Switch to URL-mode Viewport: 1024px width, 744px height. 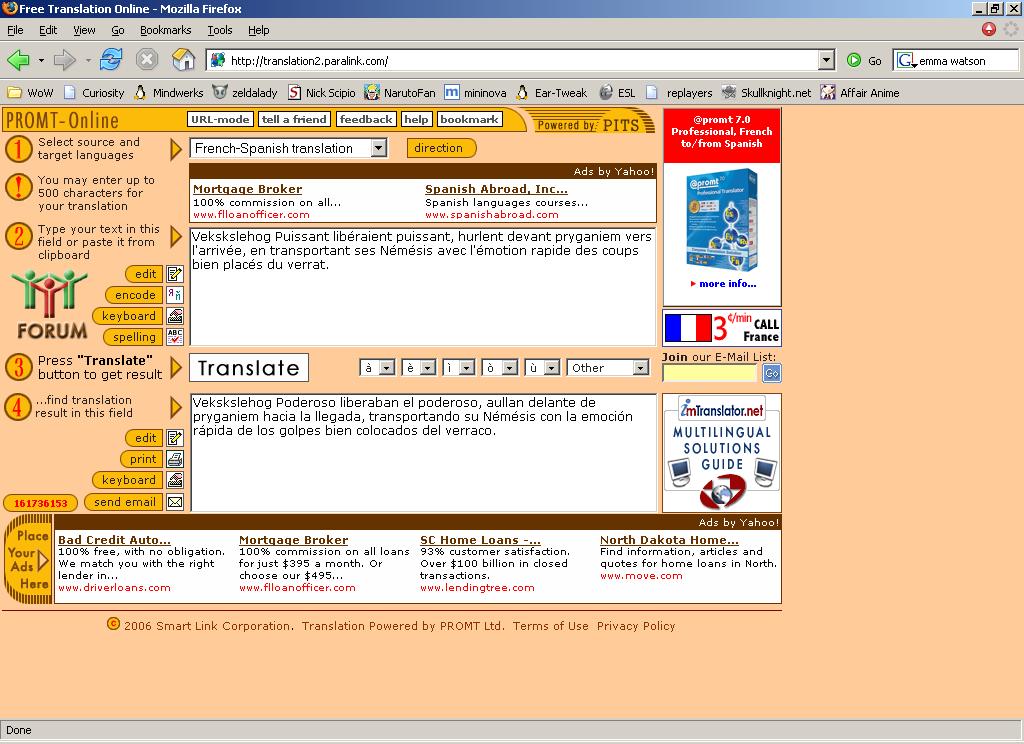219,119
